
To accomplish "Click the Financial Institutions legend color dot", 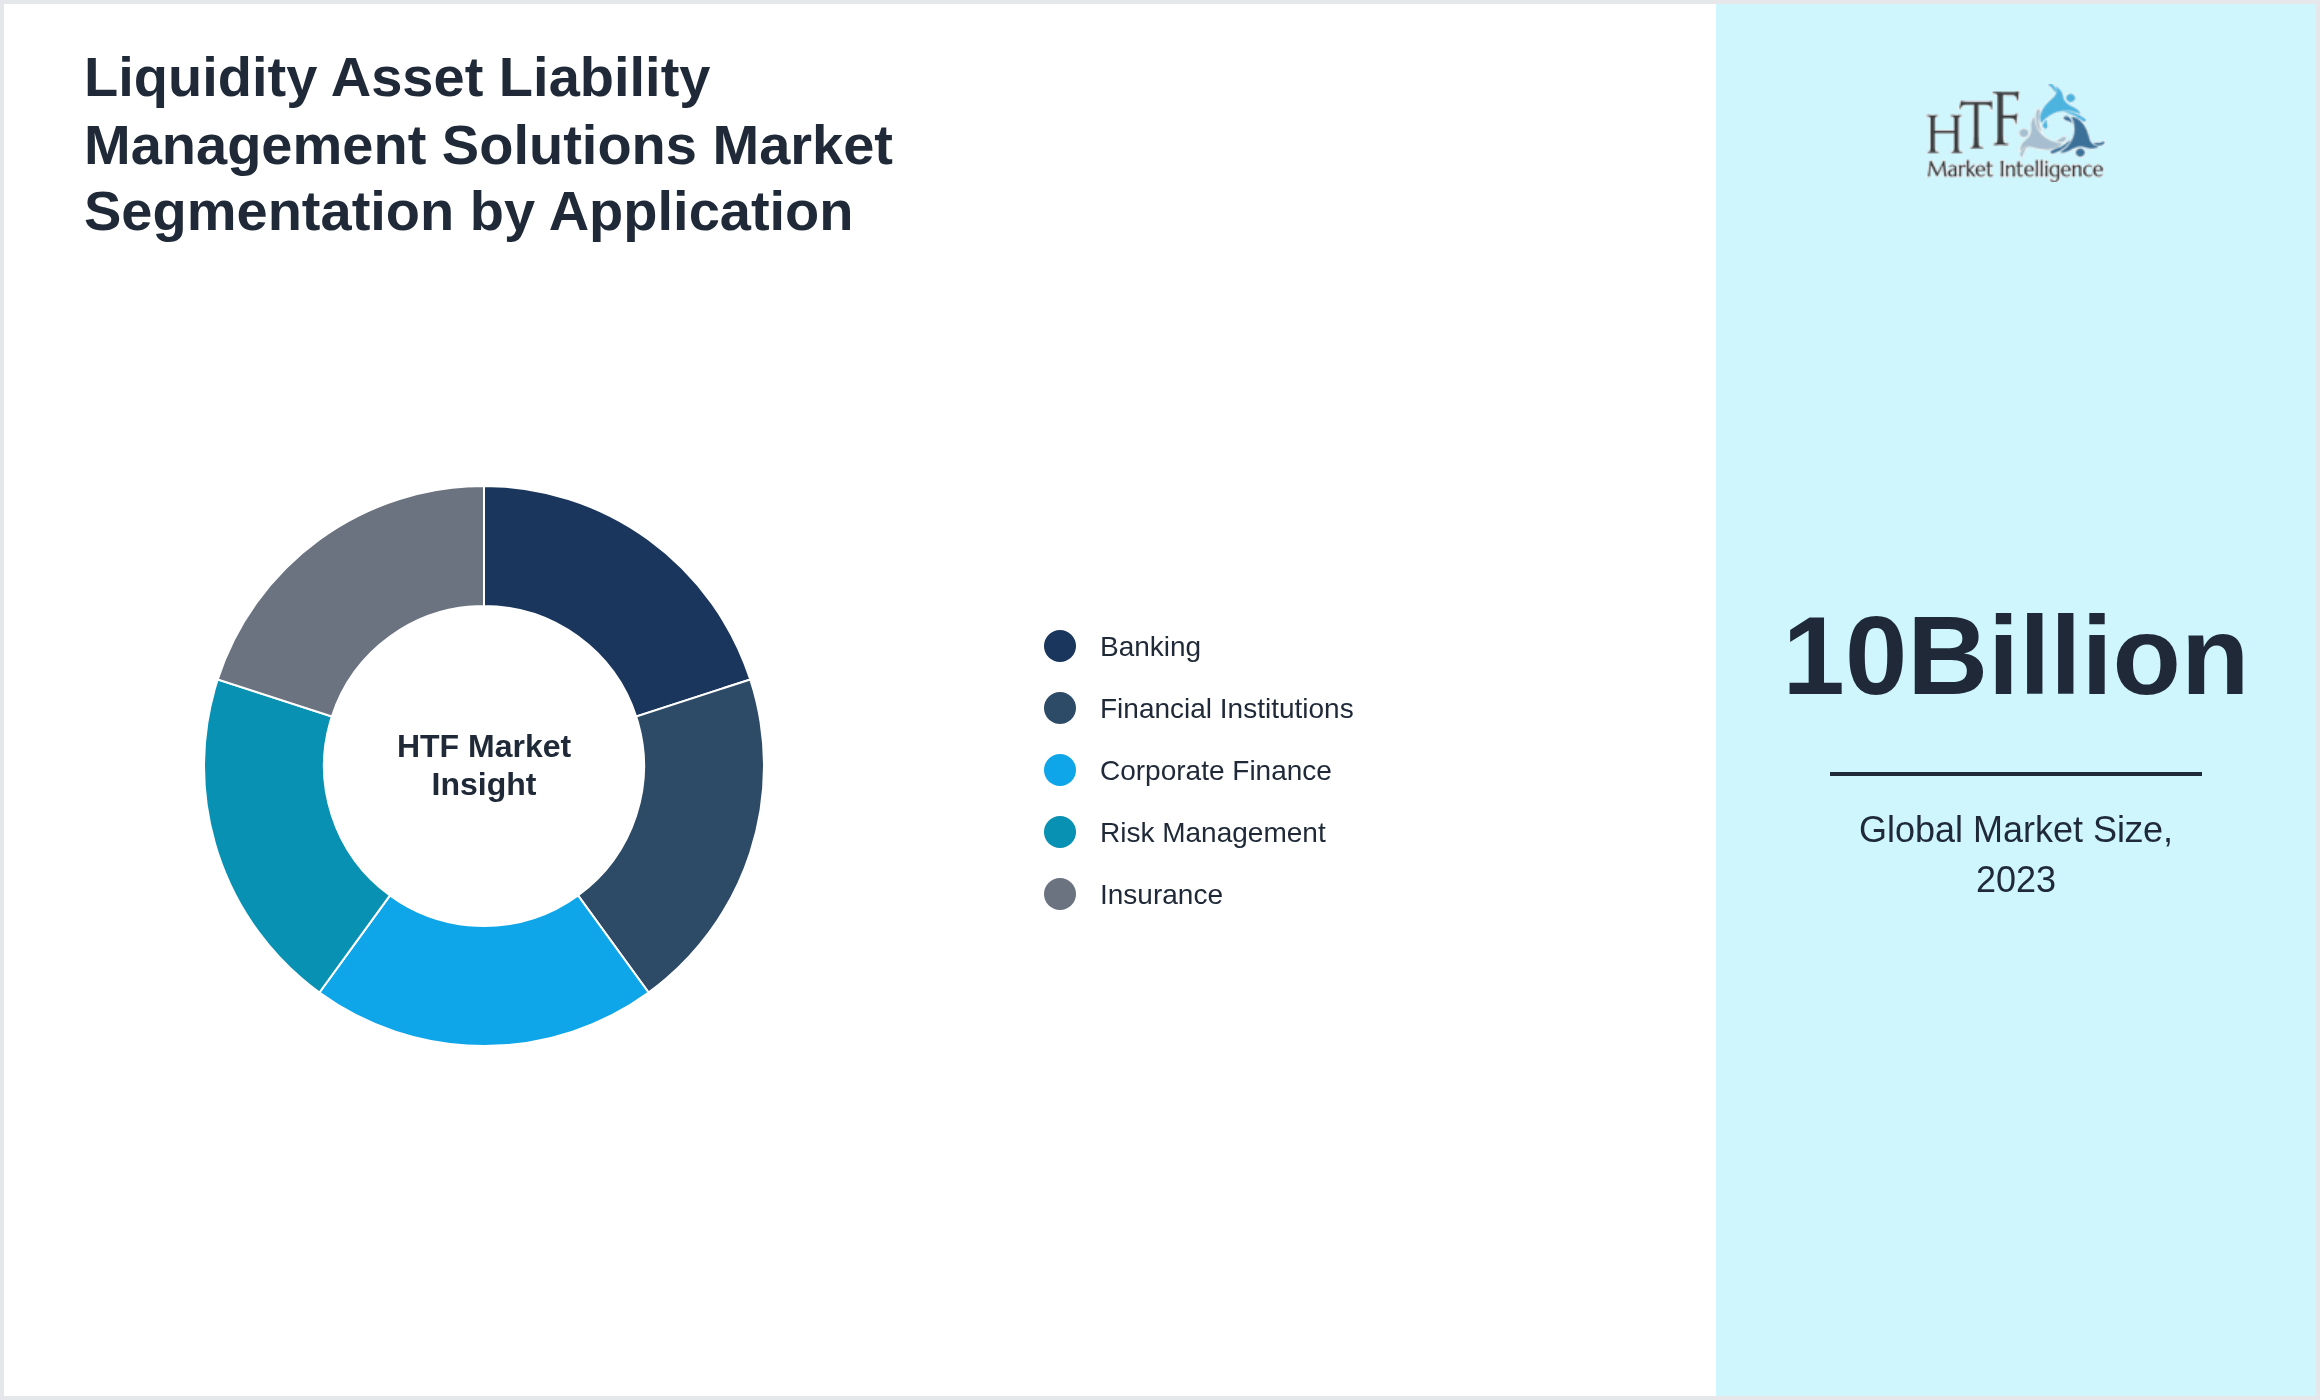I will 1060,708.
